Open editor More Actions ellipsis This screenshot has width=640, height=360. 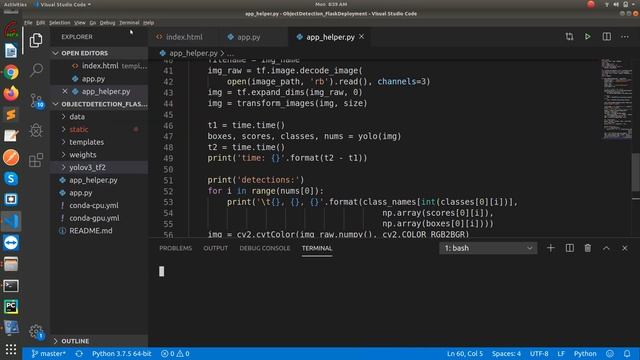point(624,37)
